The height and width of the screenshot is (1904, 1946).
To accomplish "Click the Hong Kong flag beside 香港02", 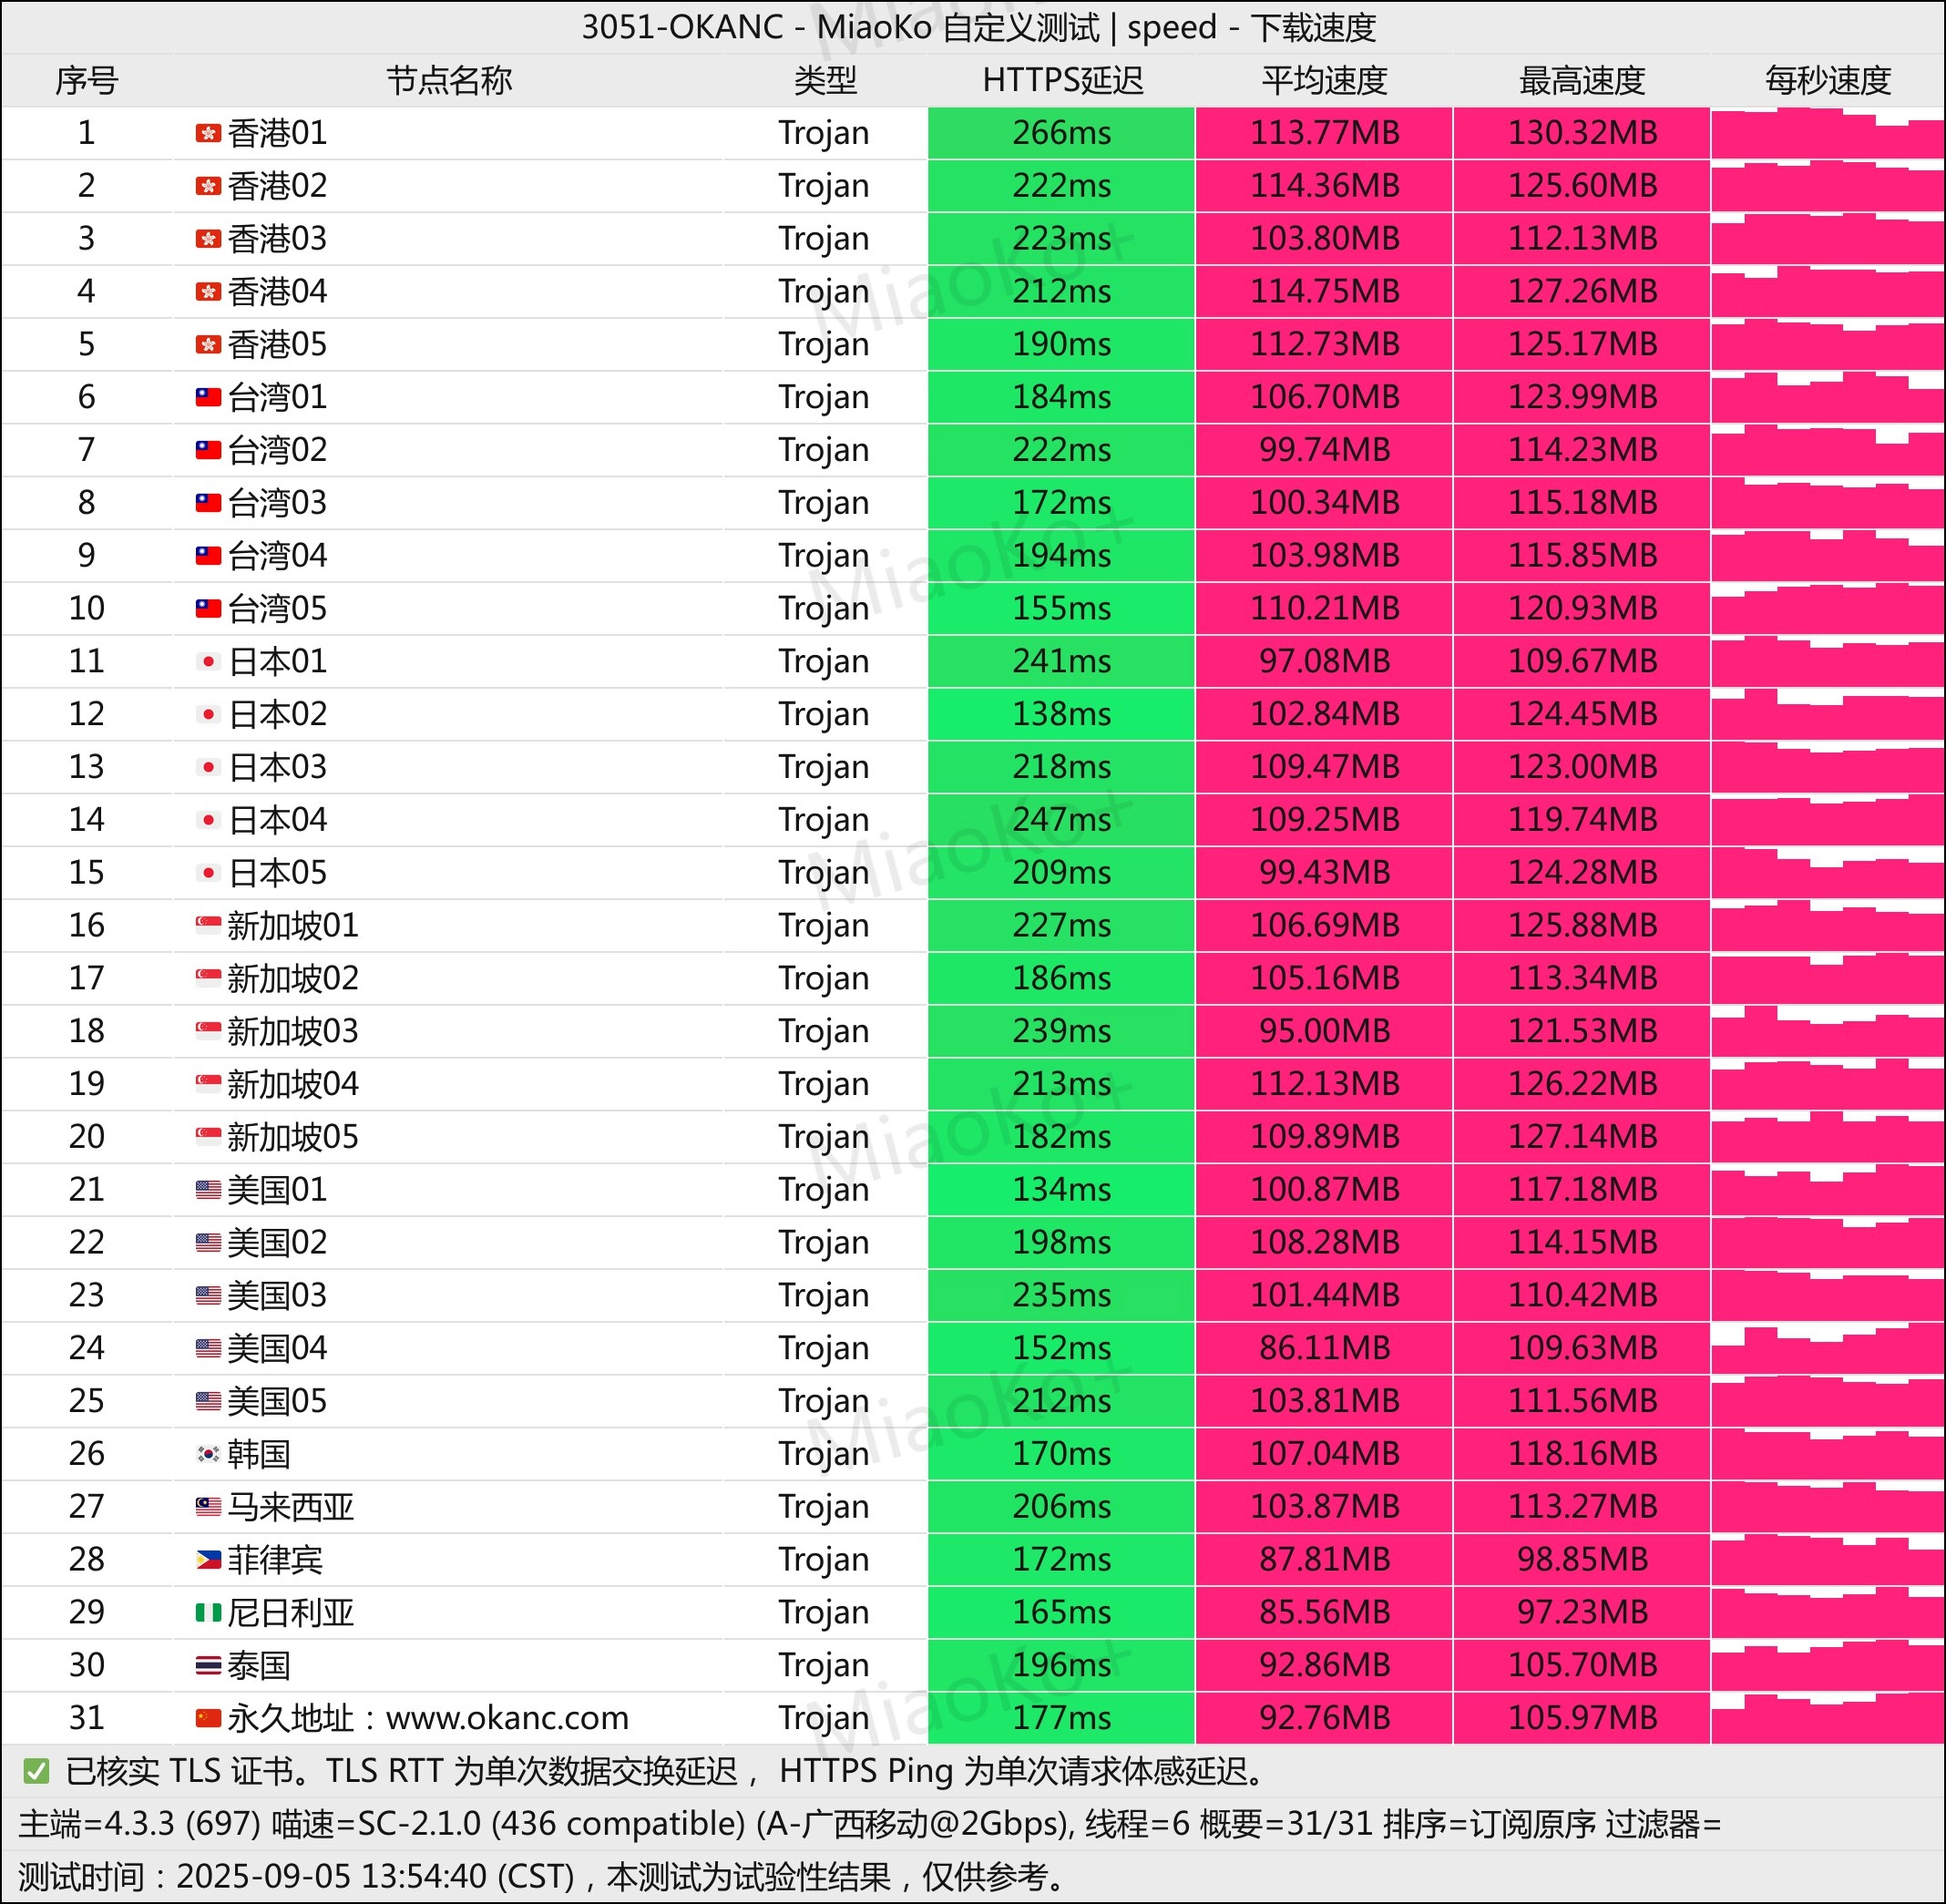I will coord(208,186).
